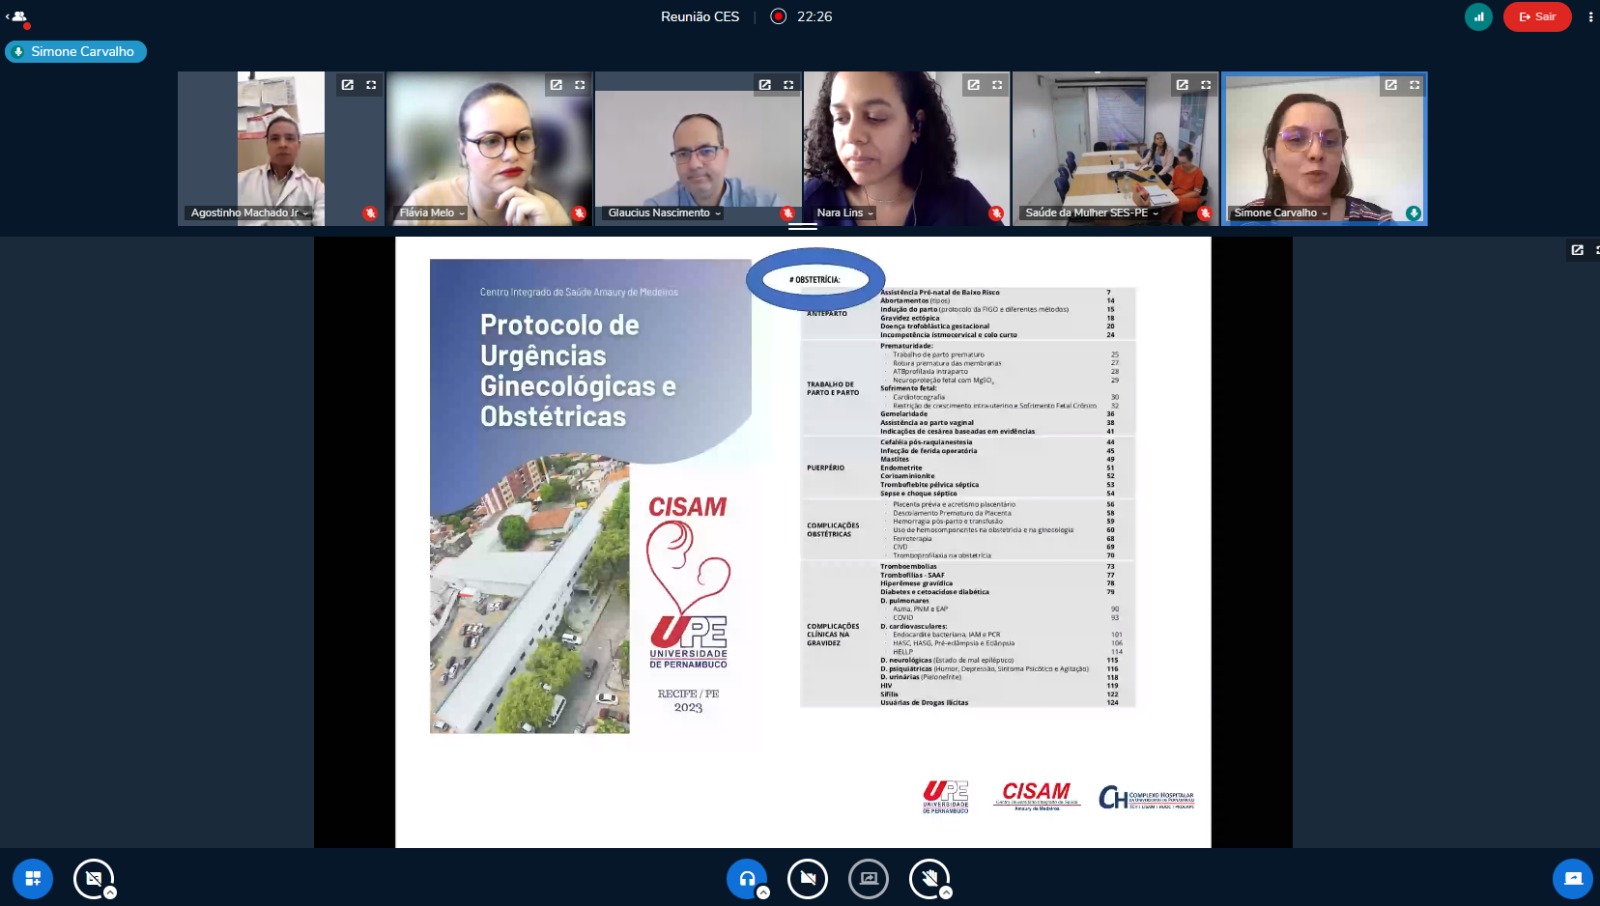Image resolution: width=1600 pixels, height=906 pixels.
Task: Open the blue apps-plus actions button
Action: 33,879
